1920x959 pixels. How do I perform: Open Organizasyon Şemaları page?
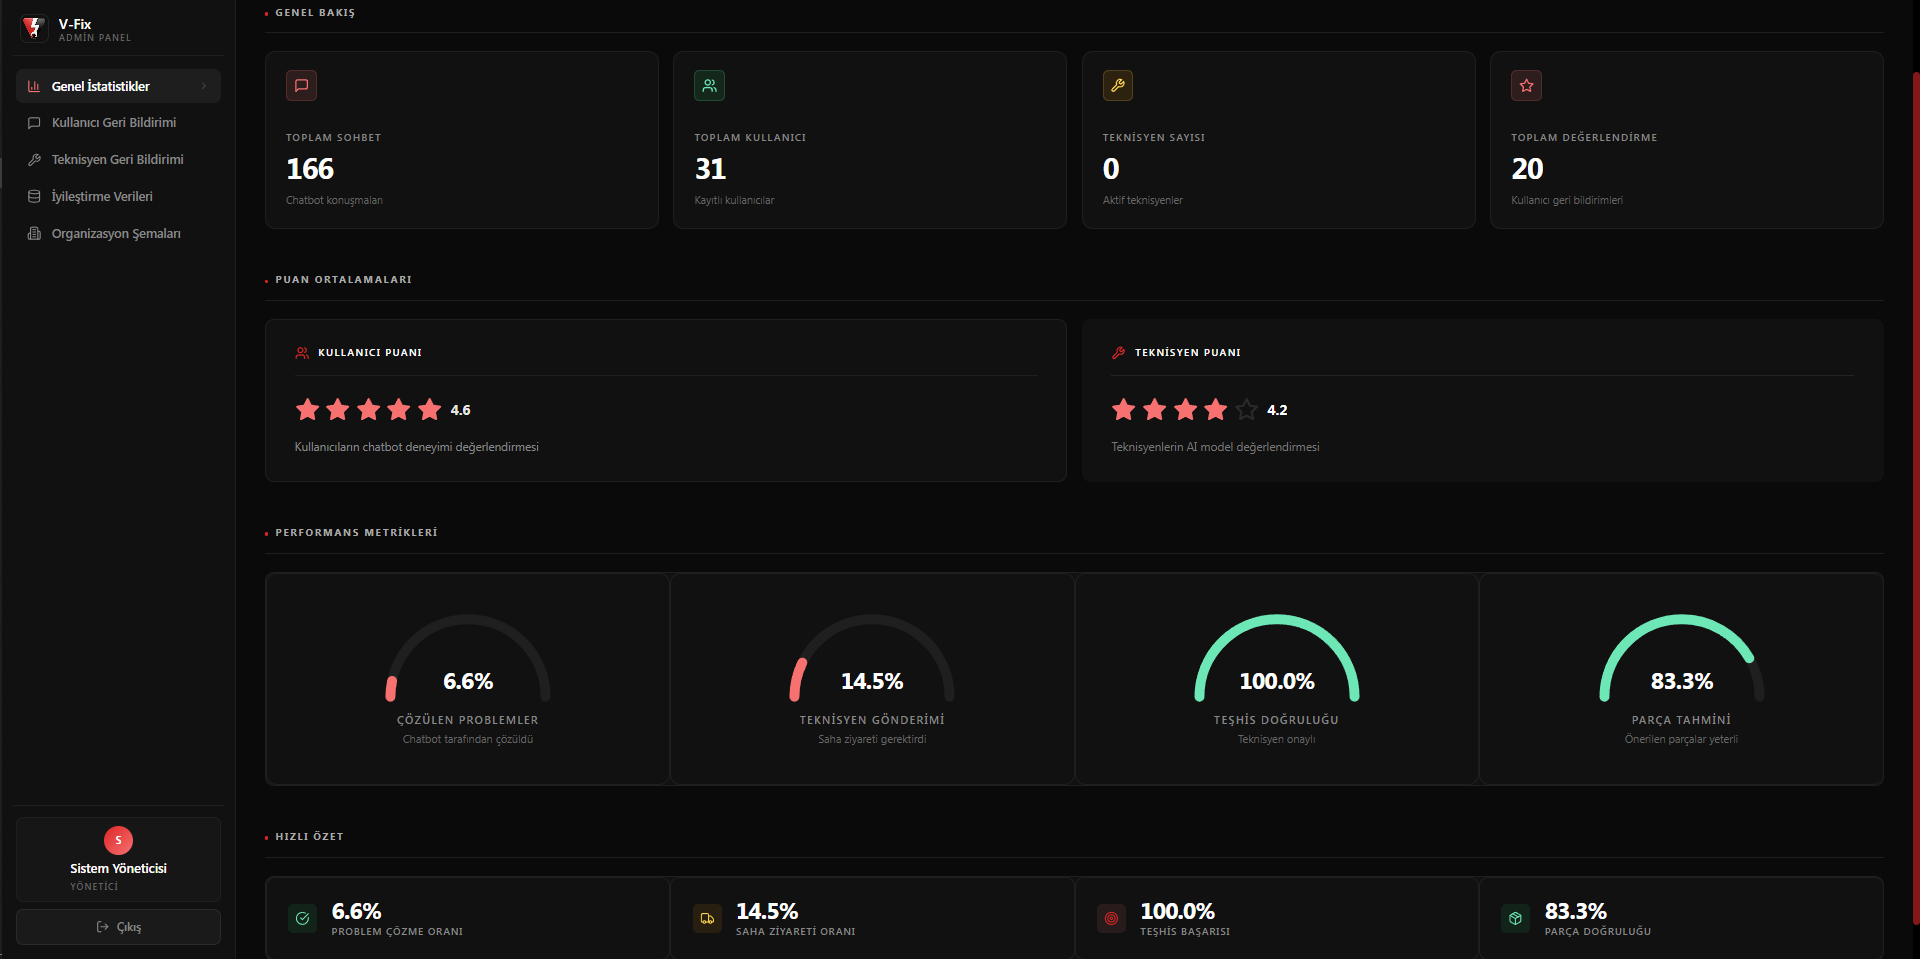click(118, 234)
